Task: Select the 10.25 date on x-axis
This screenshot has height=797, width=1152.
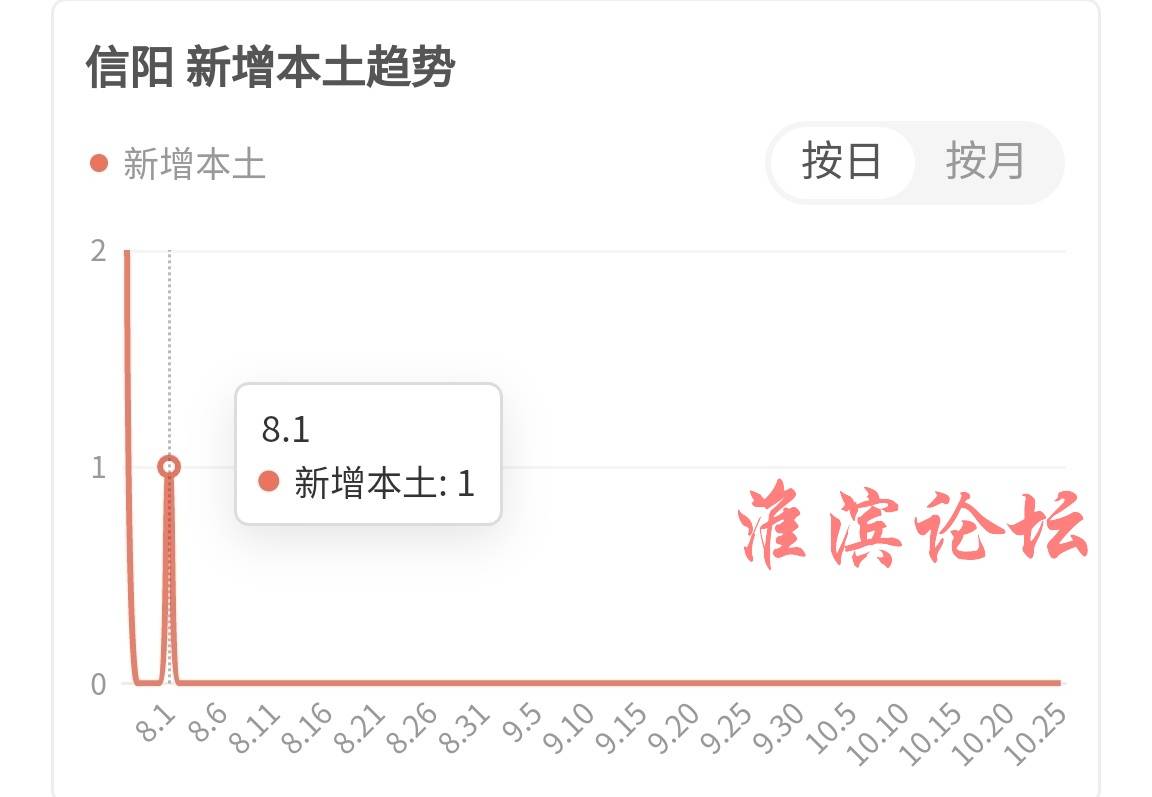Action: pyautogui.click(x=1035, y=733)
